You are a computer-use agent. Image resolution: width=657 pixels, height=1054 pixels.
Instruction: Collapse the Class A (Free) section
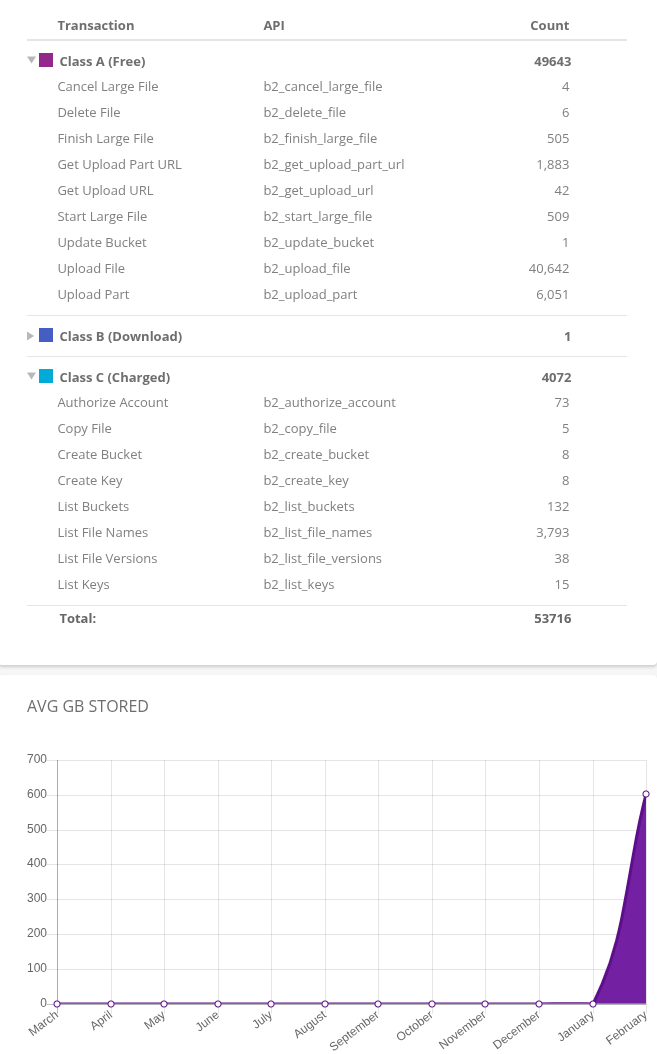coord(31,61)
